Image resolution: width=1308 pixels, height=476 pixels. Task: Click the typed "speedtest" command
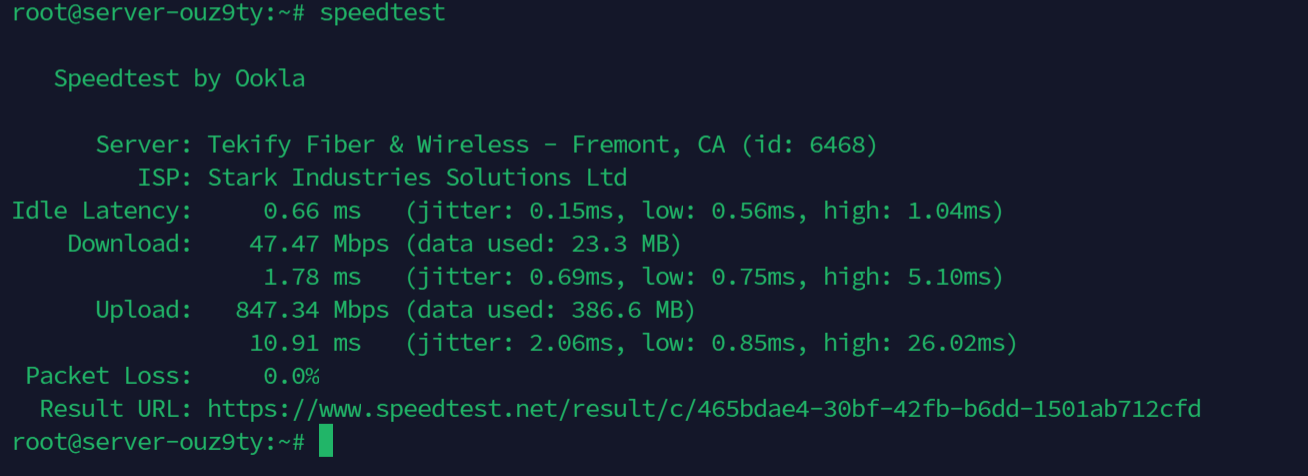(x=382, y=13)
